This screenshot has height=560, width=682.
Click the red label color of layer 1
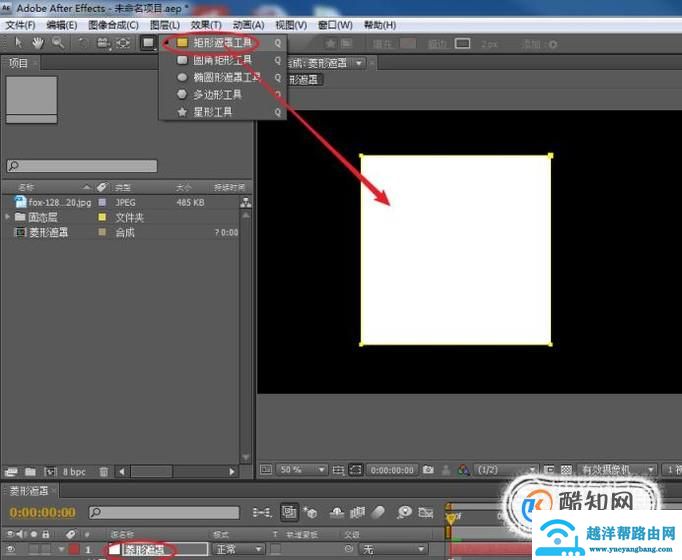tap(74, 549)
